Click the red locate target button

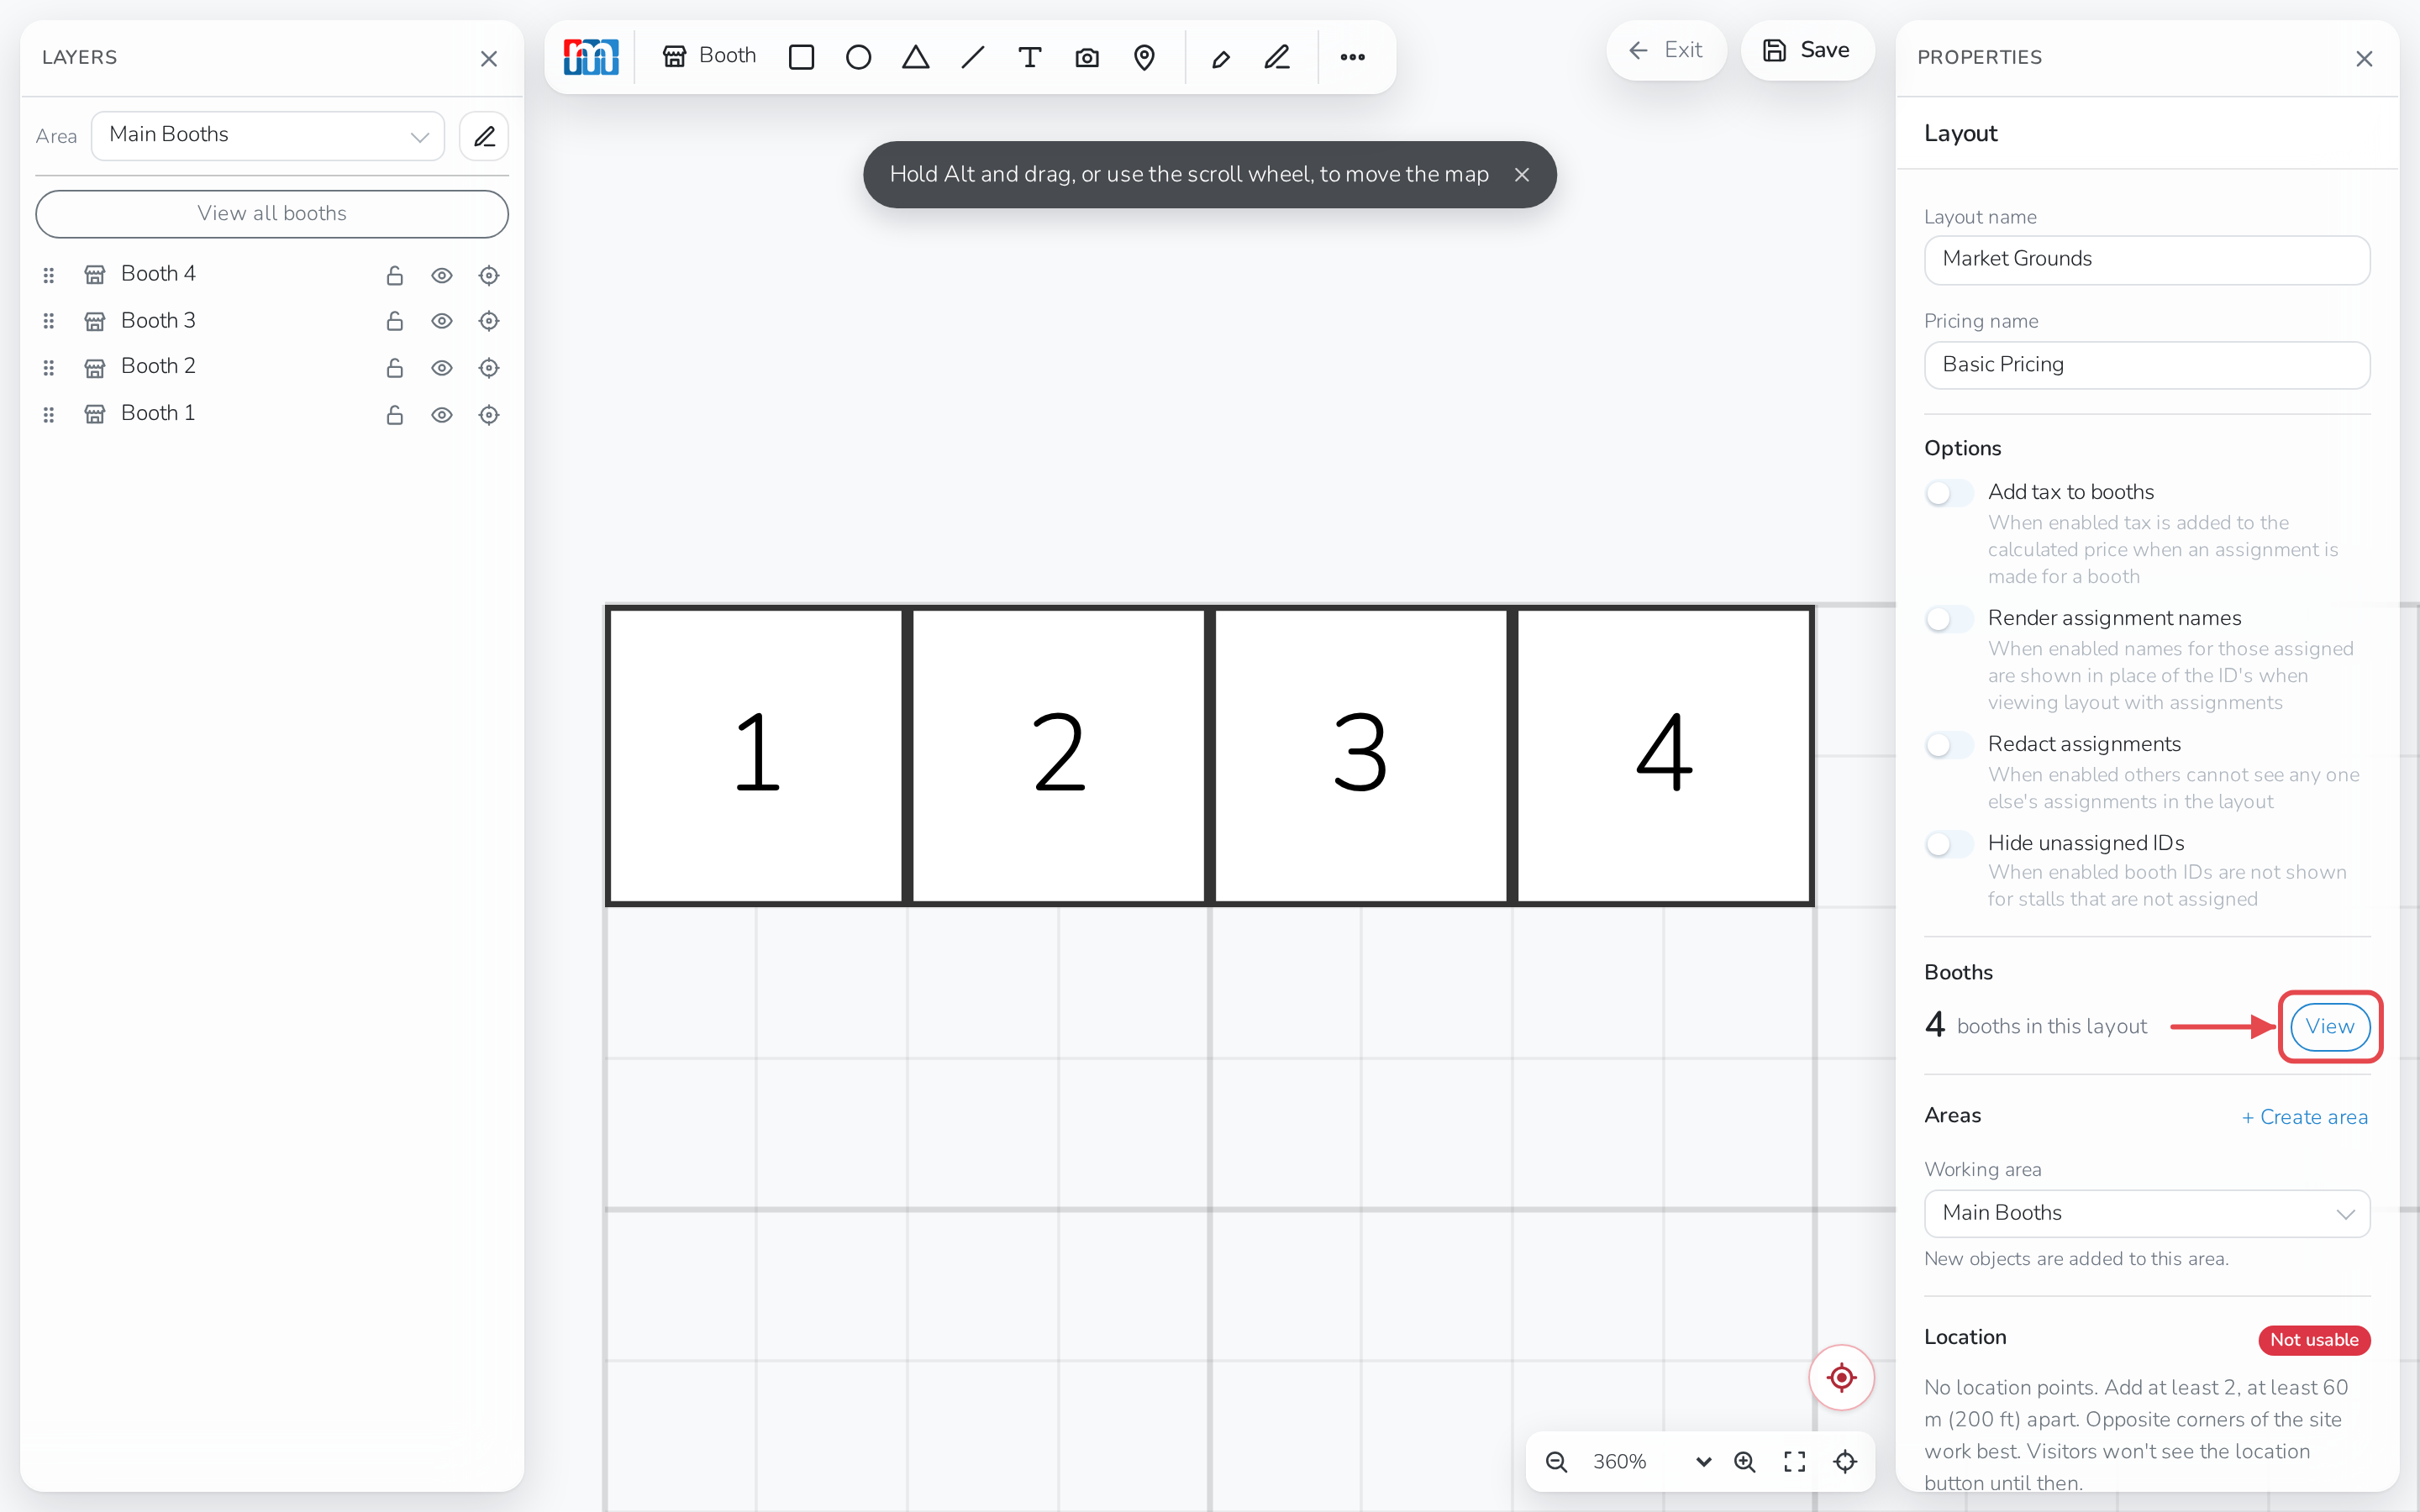tap(1841, 1377)
